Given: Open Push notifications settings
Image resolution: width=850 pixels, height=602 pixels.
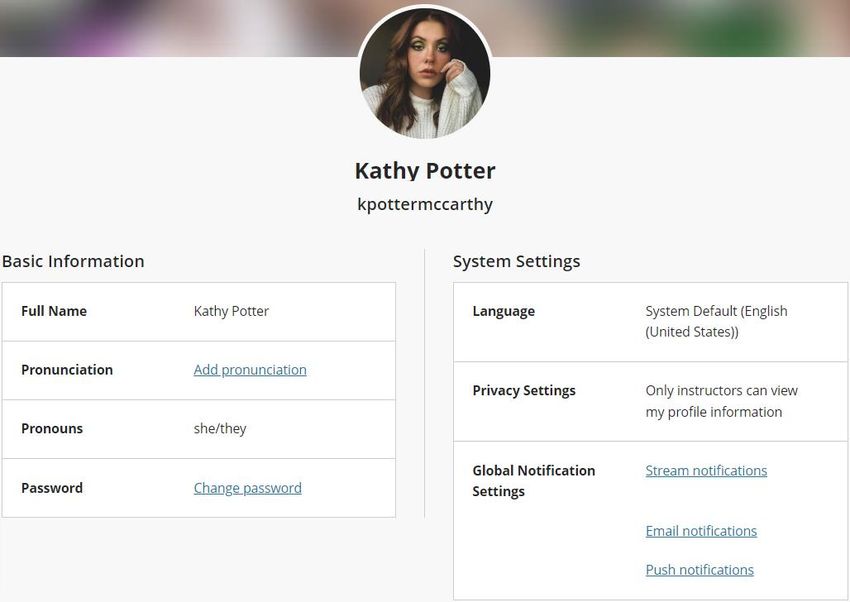Looking at the screenshot, I should point(699,569).
